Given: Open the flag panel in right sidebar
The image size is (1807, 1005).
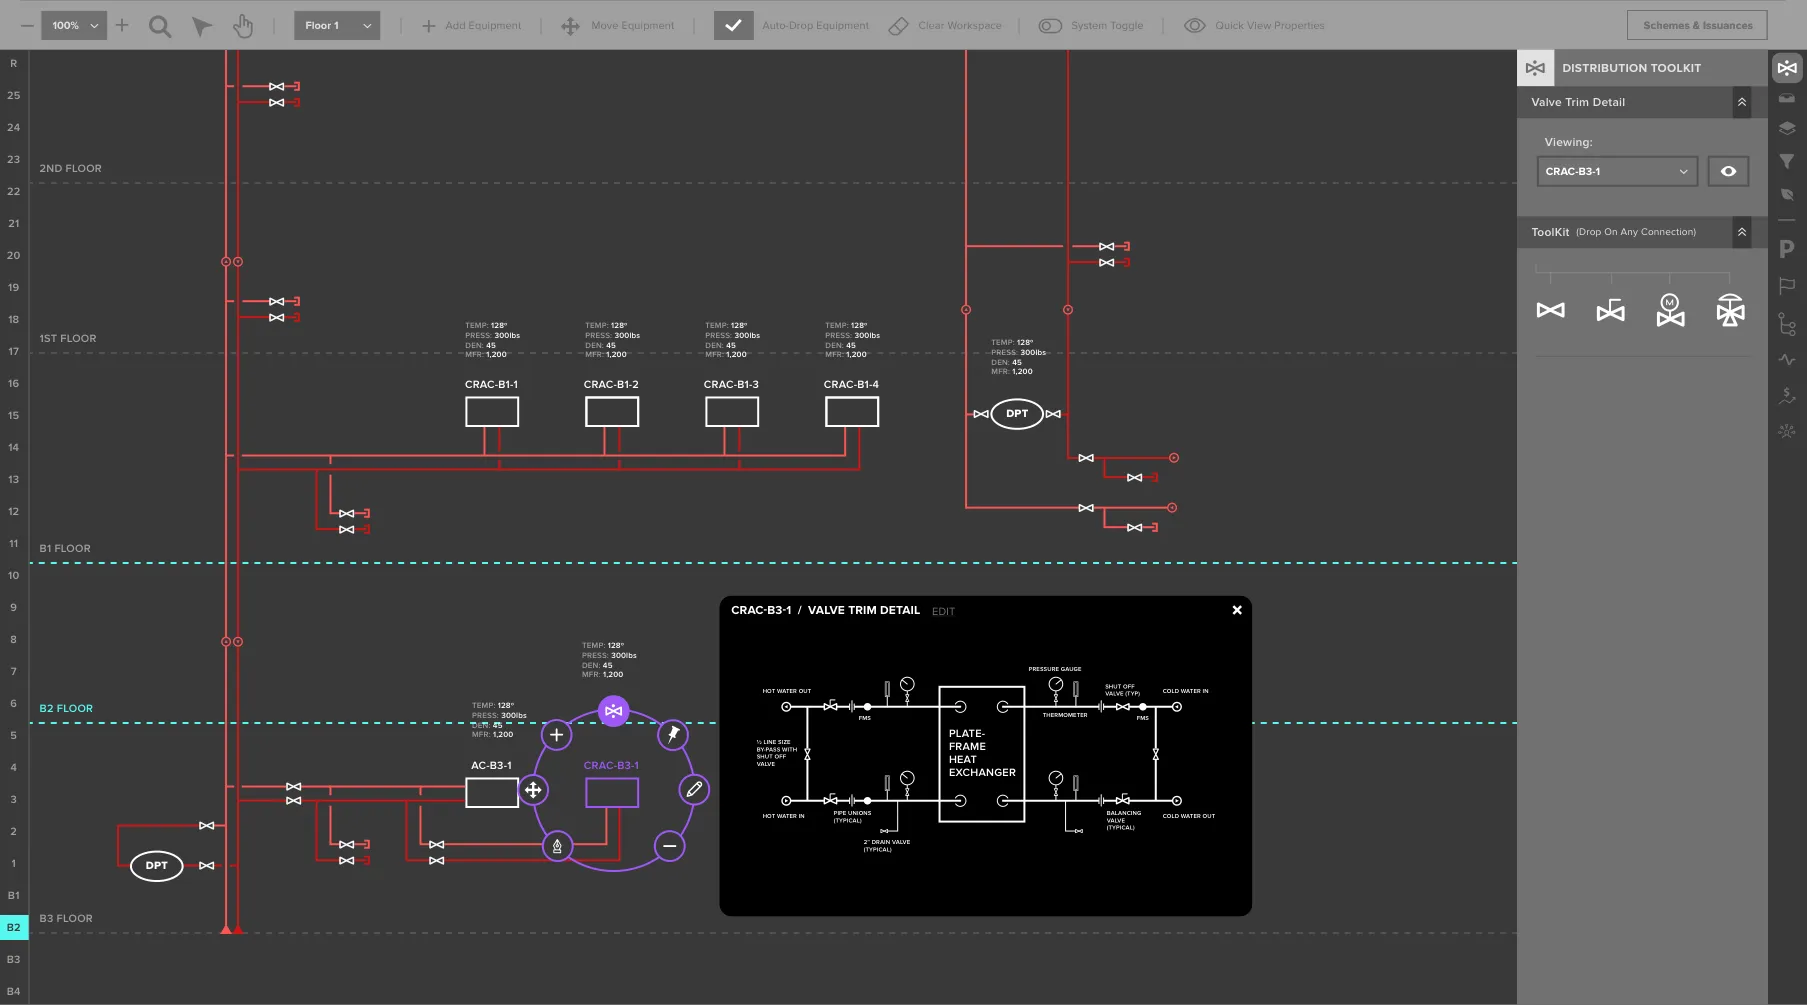Looking at the screenshot, I should pyautogui.click(x=1787, y=286).
